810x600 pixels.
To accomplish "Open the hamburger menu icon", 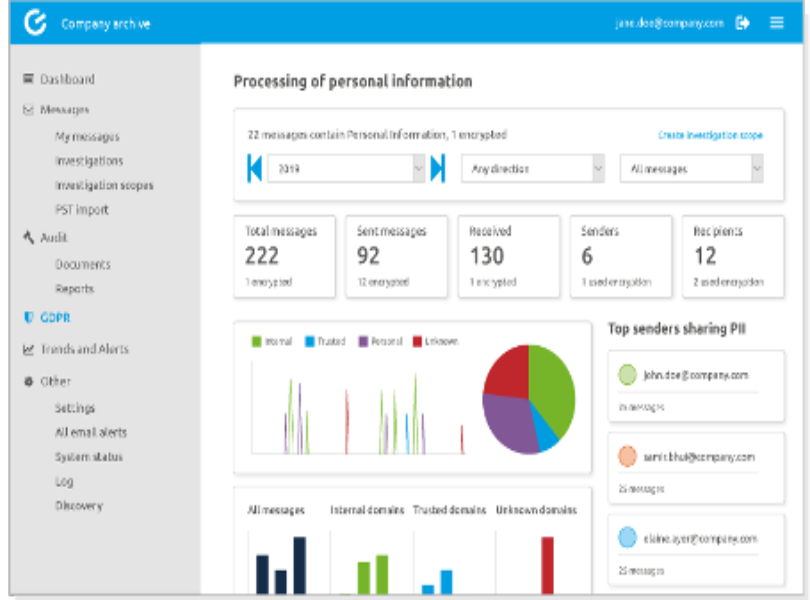I will tap(777, 23).
